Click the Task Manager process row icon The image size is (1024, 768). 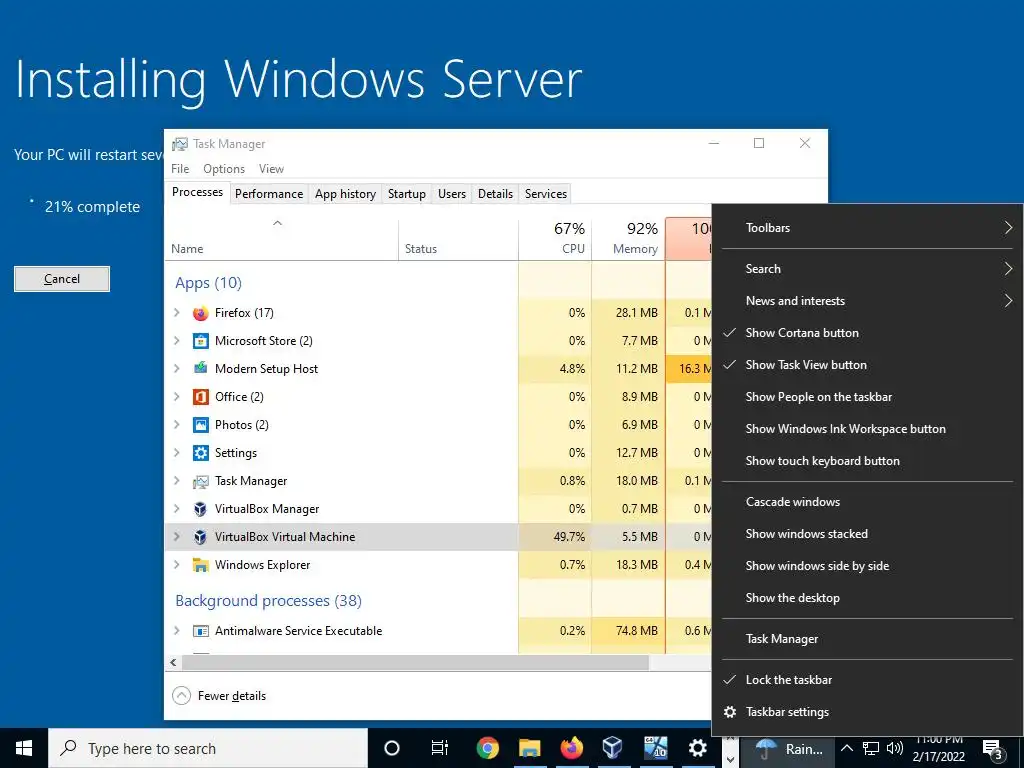(x=200, y=481)
